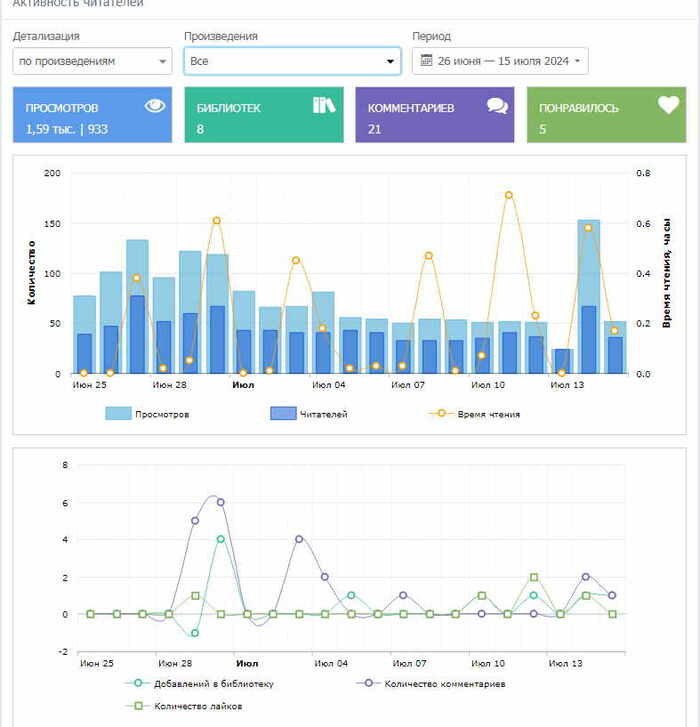Toggle Просмотров series in chart legend
The image size is (700, 727).
[x=147, y=414]
